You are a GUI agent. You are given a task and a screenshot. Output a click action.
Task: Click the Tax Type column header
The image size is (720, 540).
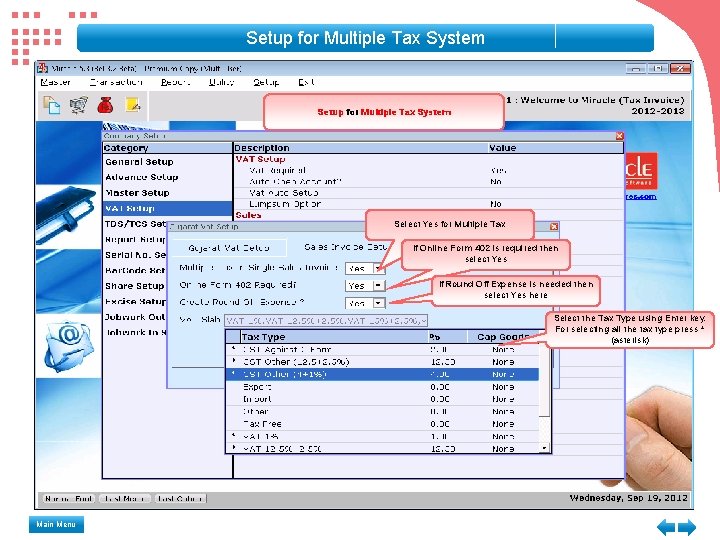point(334,337)
